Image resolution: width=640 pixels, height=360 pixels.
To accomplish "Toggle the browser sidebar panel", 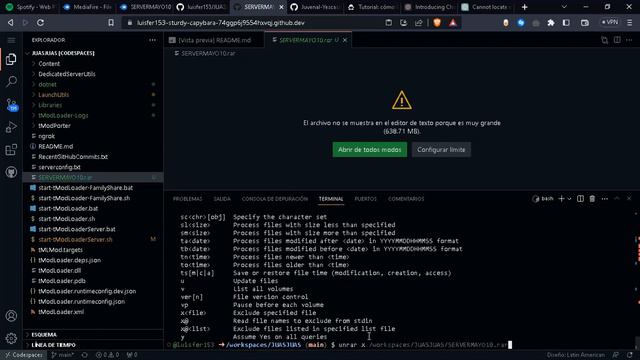I will pos(566,23).
